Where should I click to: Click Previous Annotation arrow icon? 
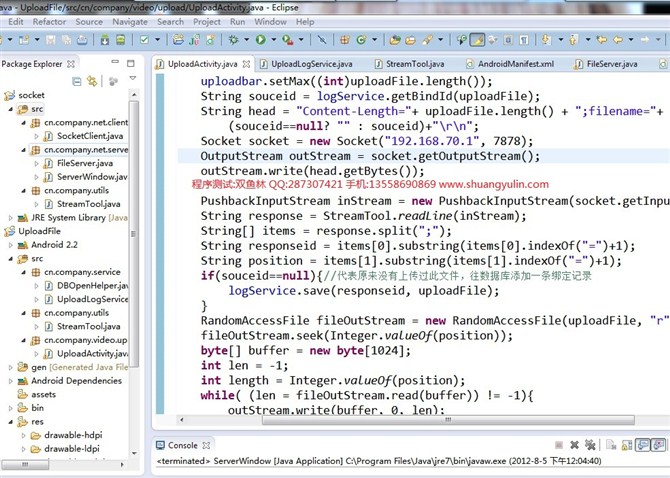(573, 40)
